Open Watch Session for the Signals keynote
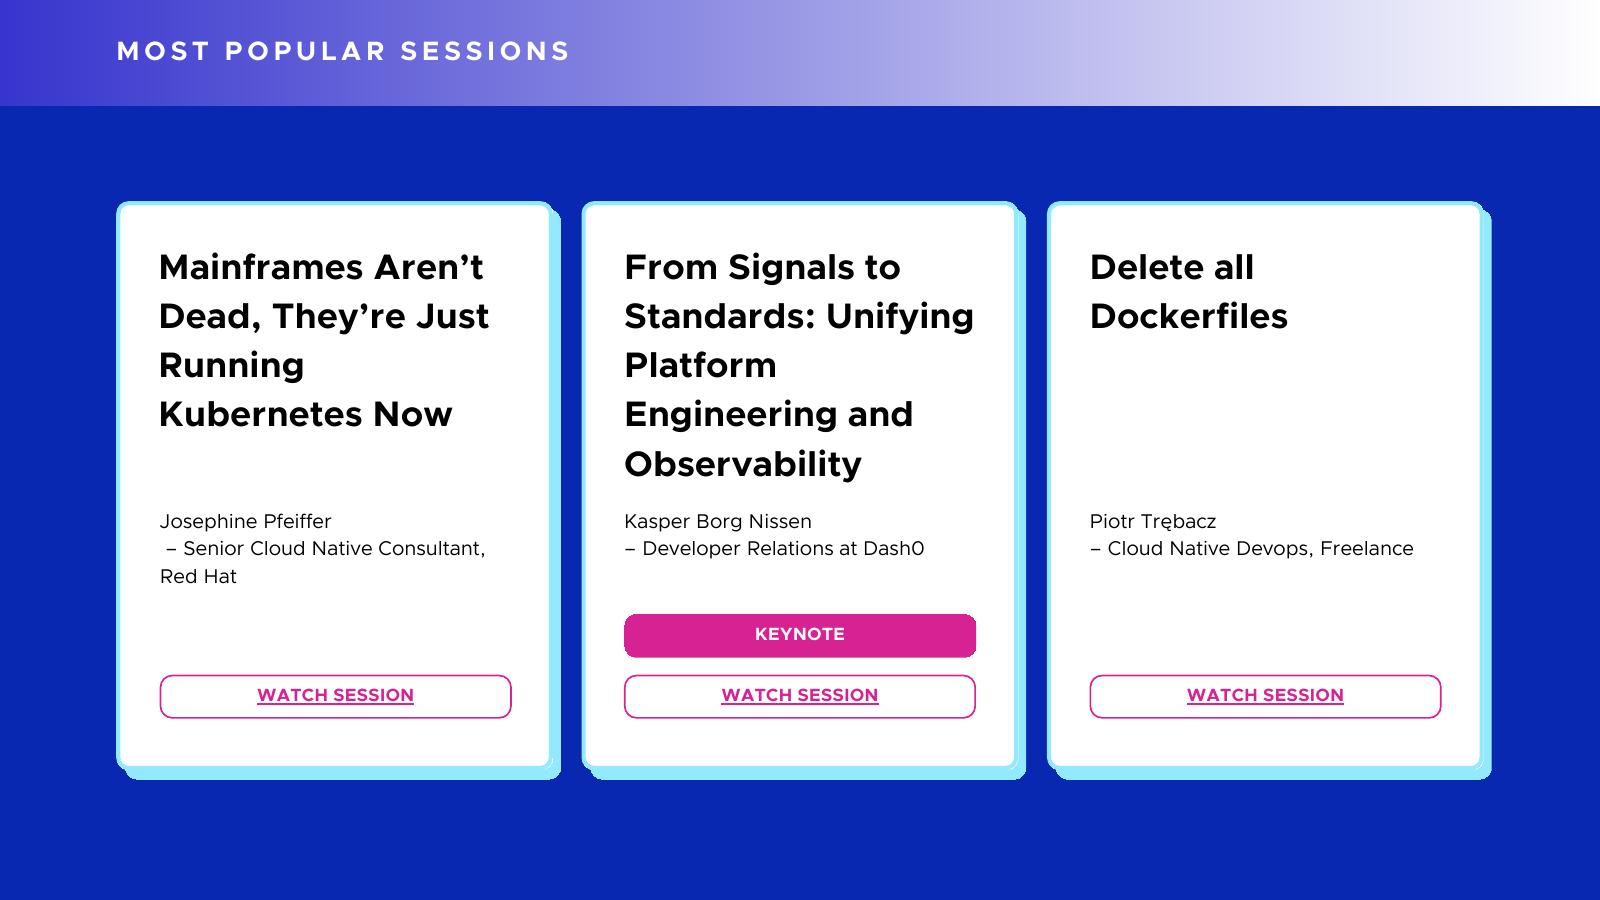 [x=799, y=696]
